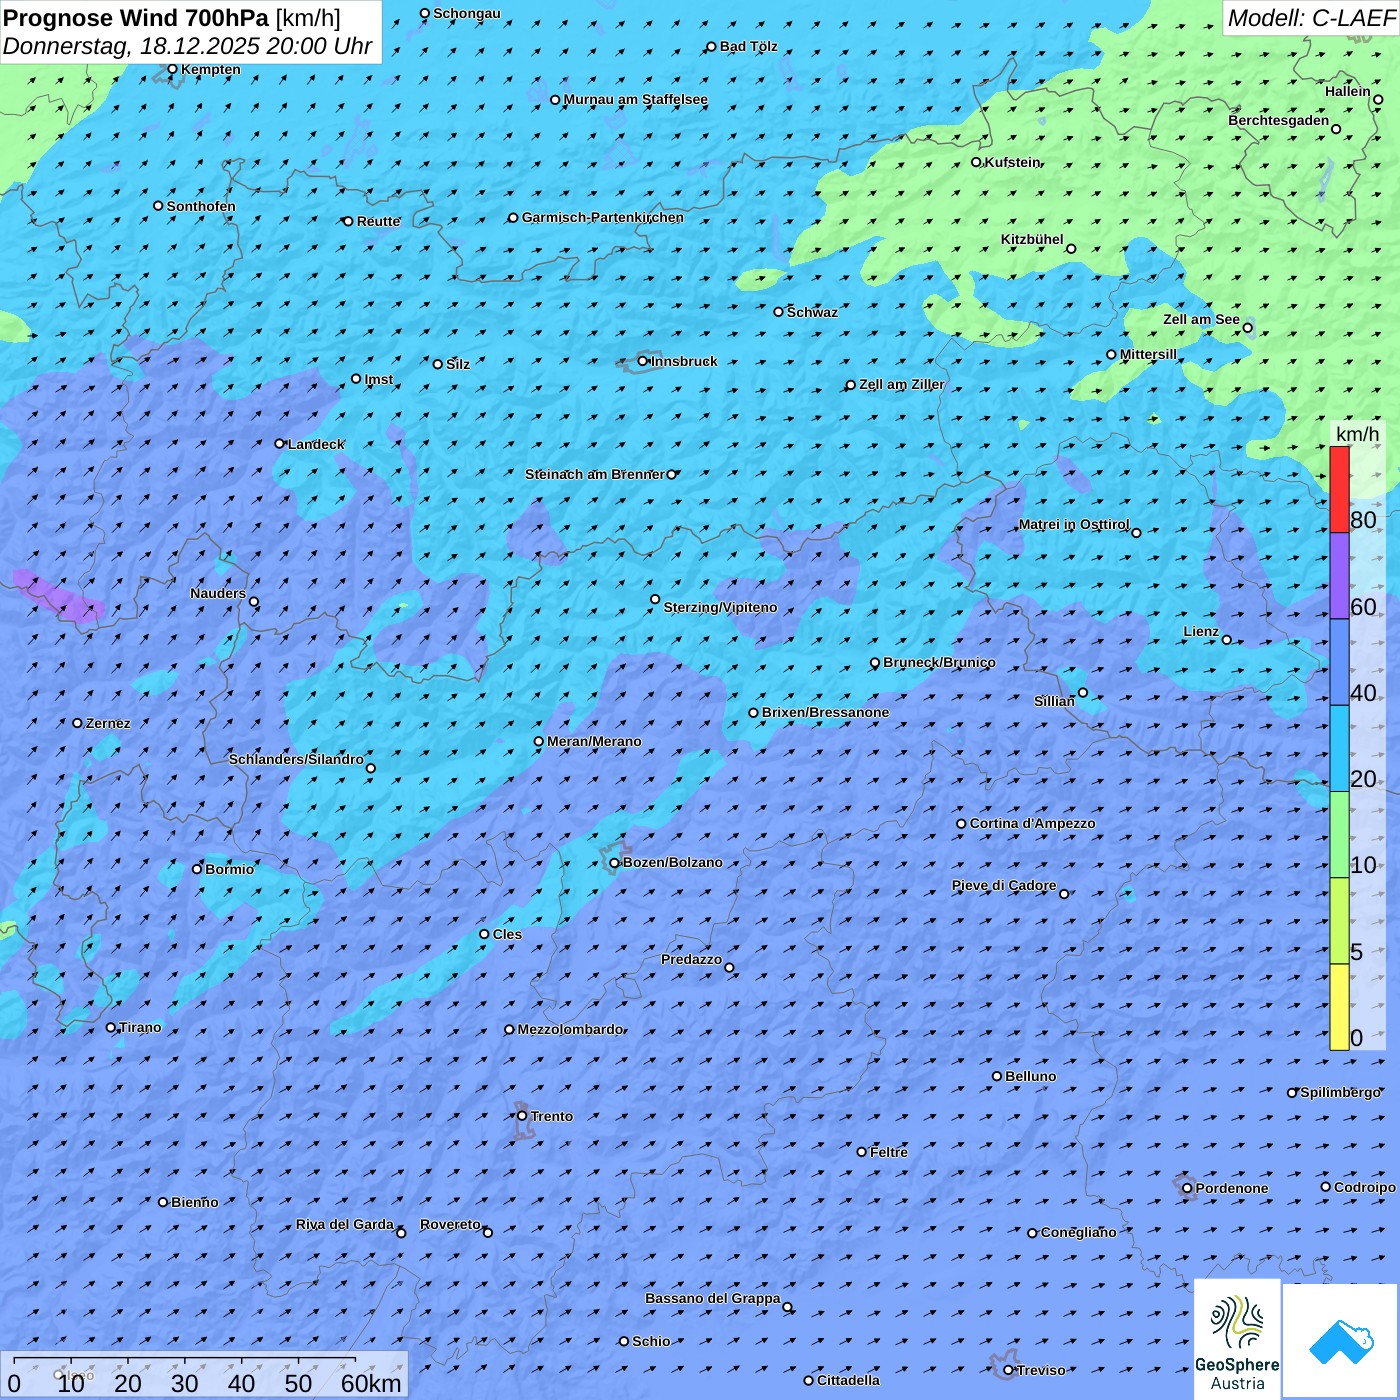
Task: Click the blue cloud logo icon
Action: click(x=1341, y=1340)
